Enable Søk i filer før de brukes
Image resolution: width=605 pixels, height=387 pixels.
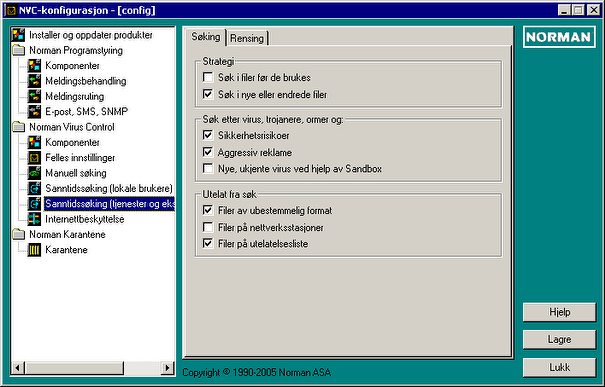208,77
